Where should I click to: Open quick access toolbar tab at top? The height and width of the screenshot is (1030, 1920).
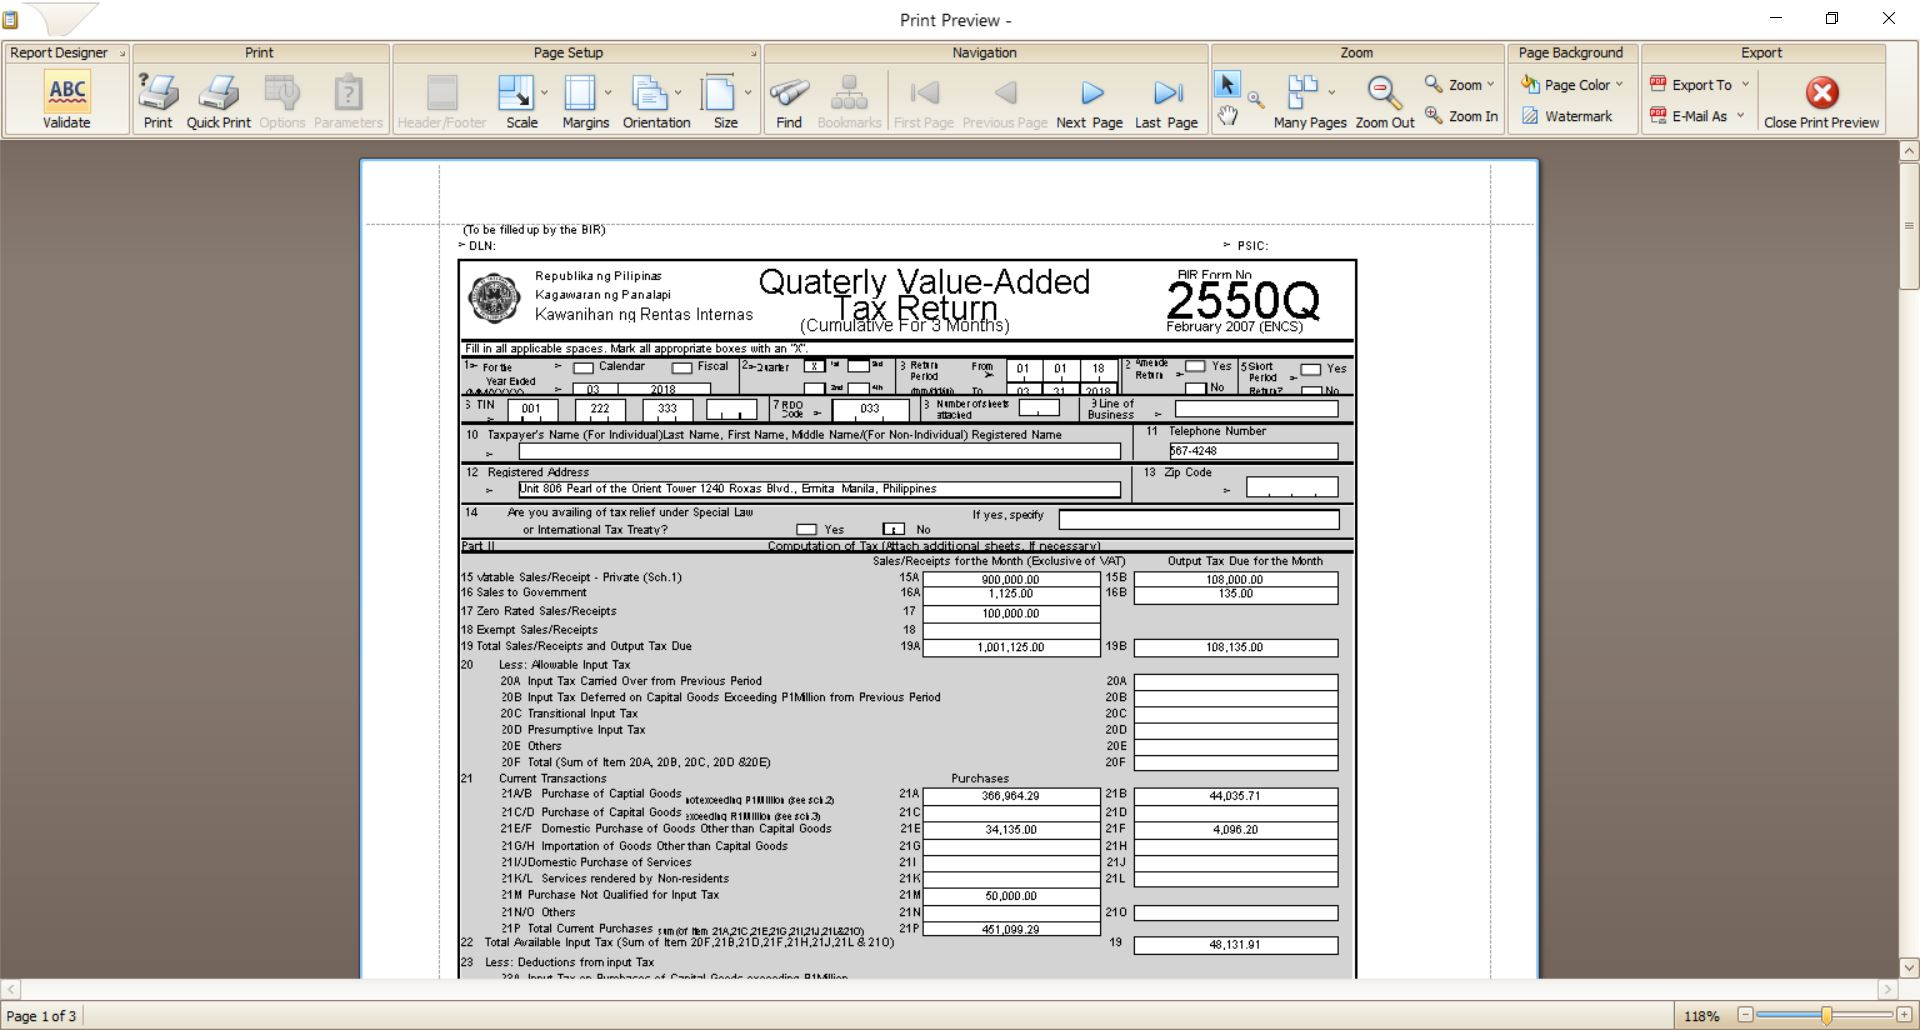[59, 17]
